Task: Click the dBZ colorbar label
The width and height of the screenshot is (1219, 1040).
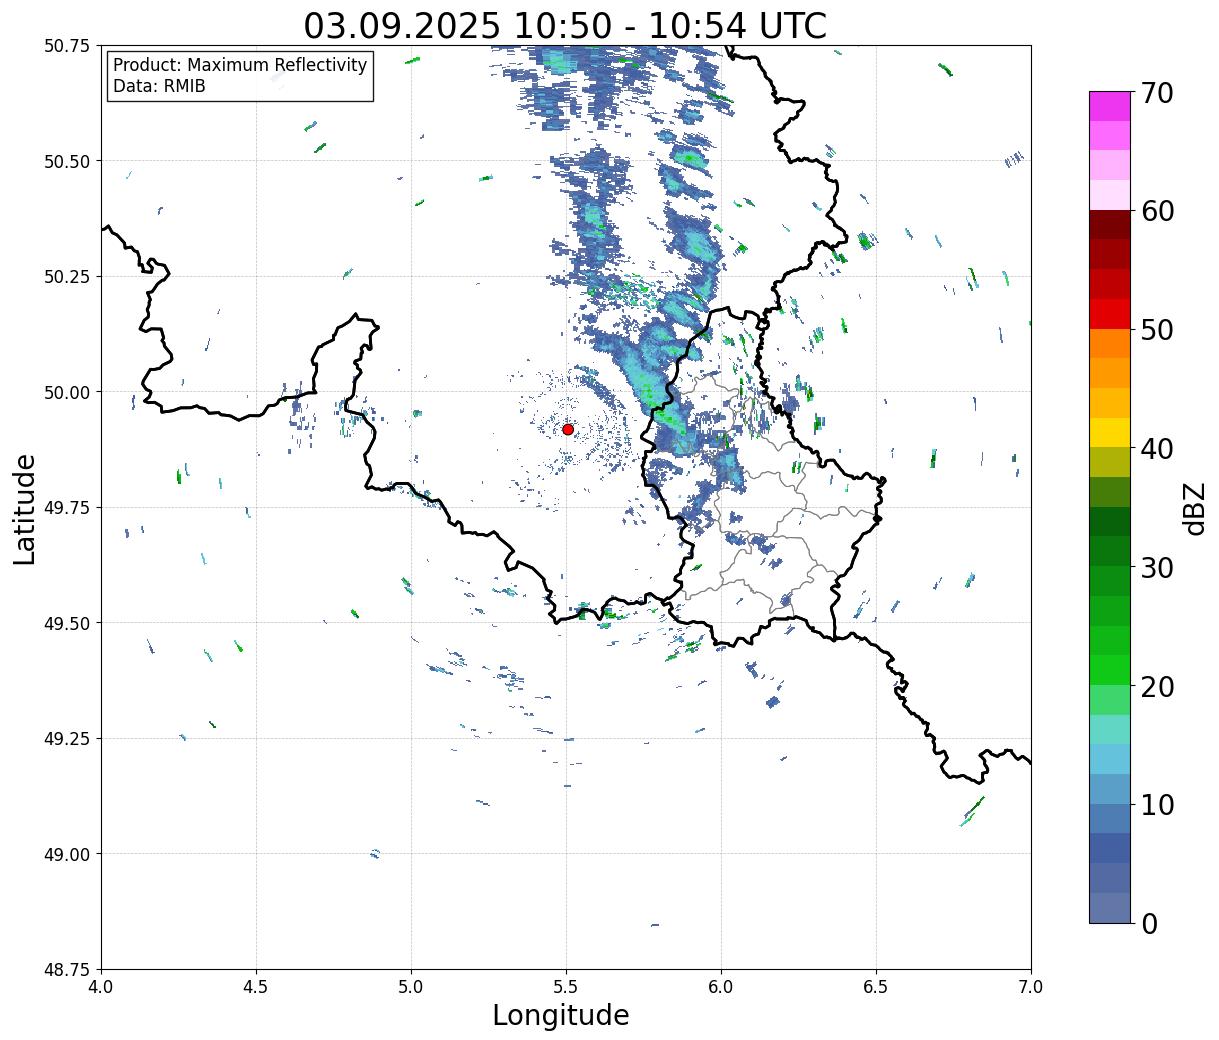Action: point(1194,507)
